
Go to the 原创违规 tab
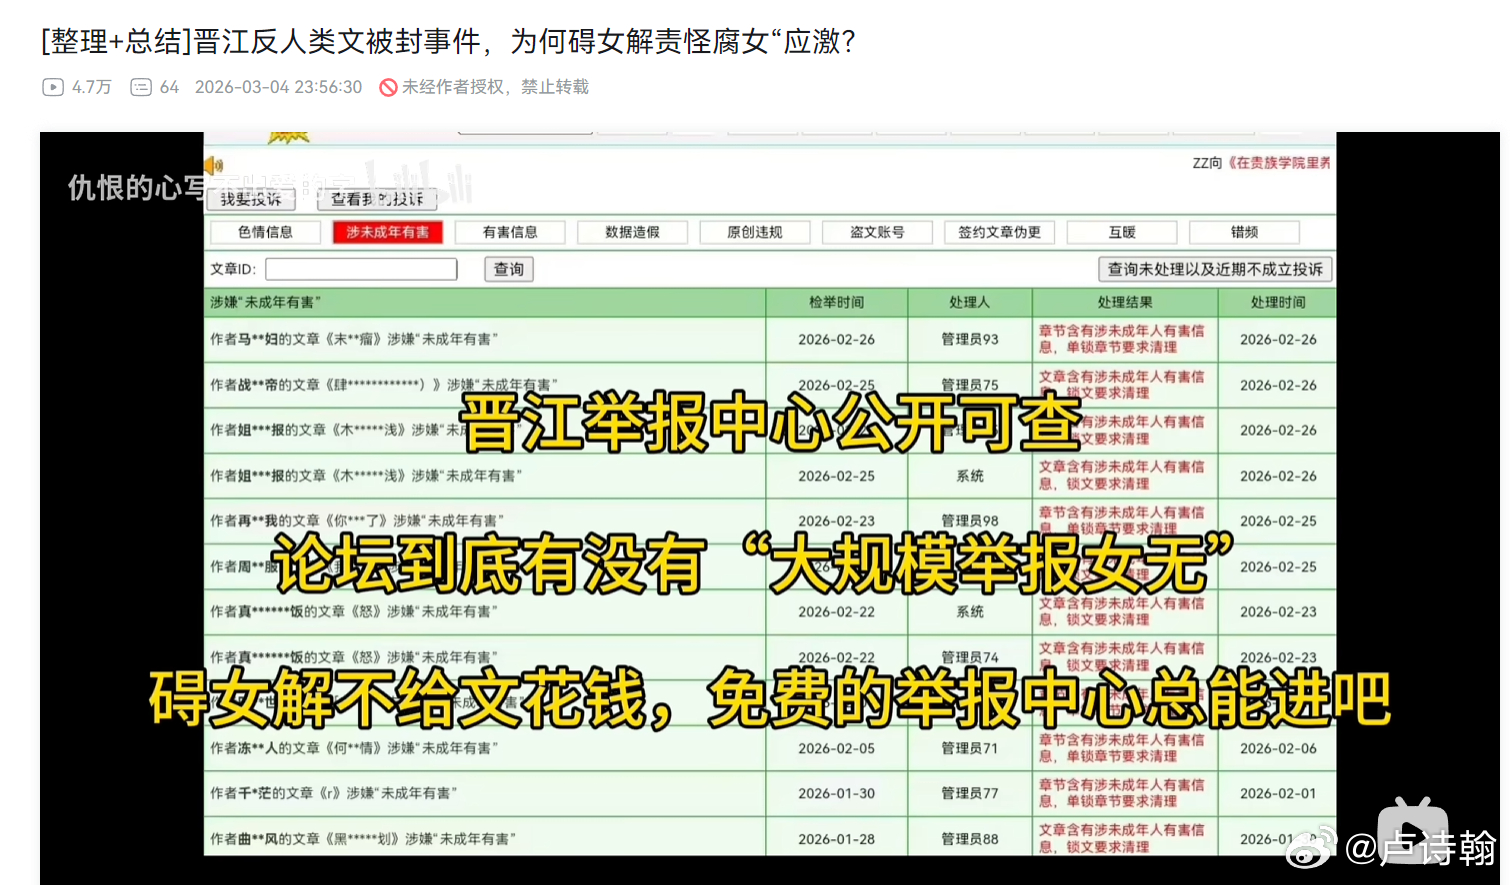(754, 232)
